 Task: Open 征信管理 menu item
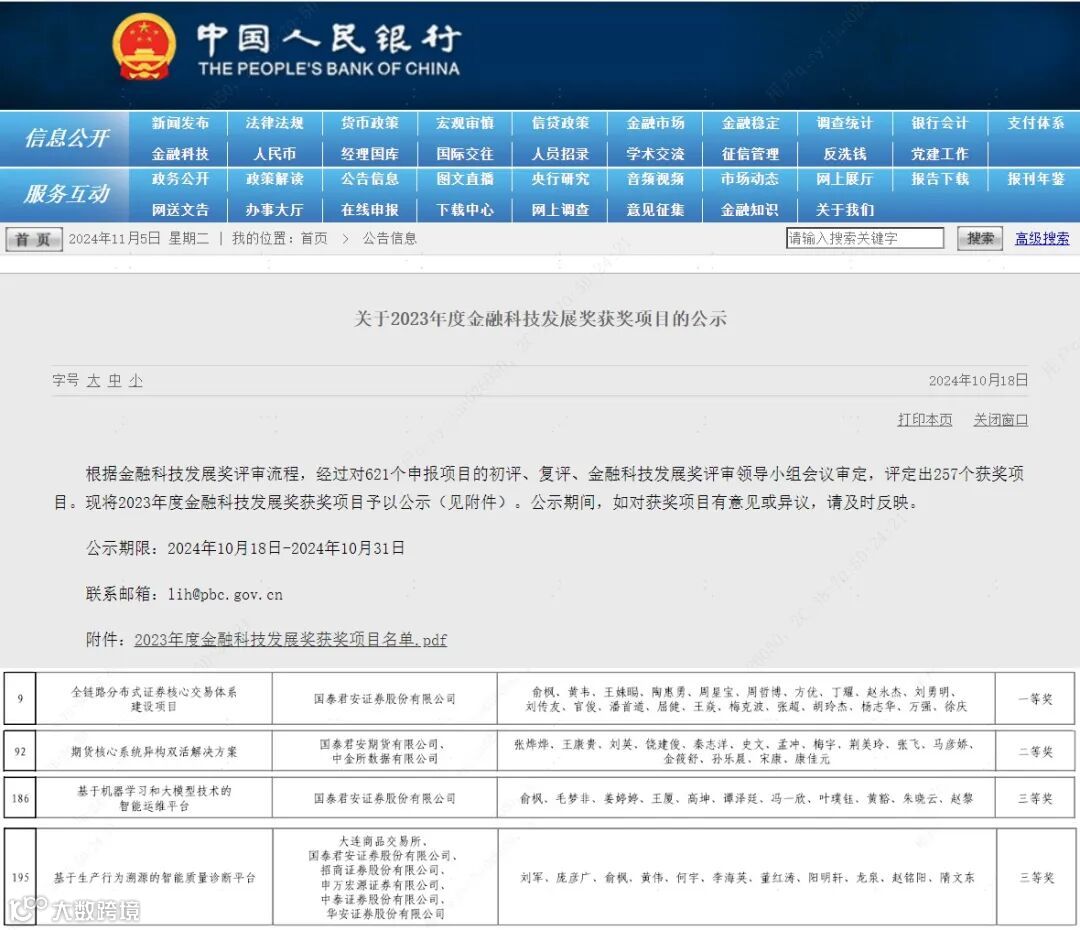click(750, 154)
